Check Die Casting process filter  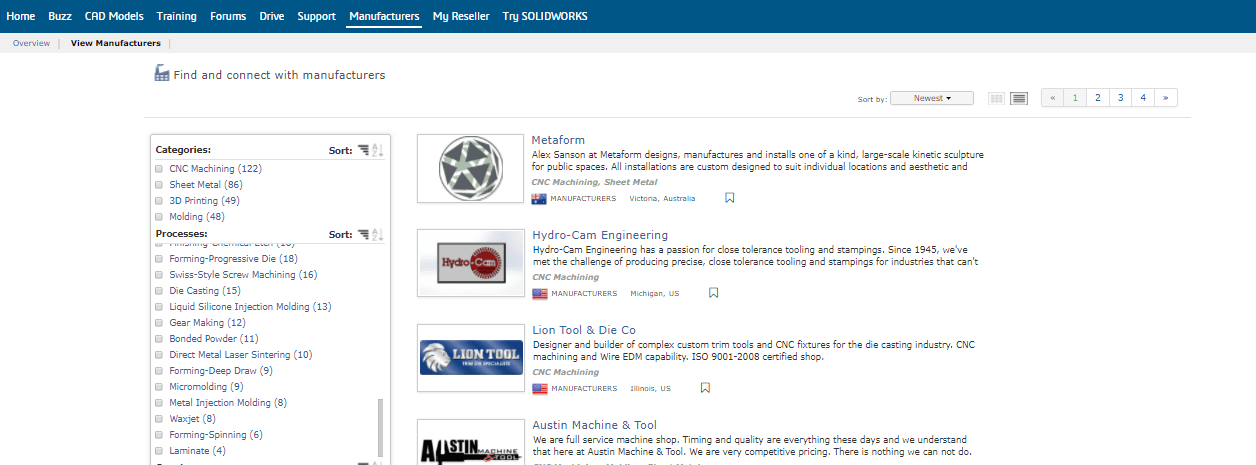click(x=159, y=291)
